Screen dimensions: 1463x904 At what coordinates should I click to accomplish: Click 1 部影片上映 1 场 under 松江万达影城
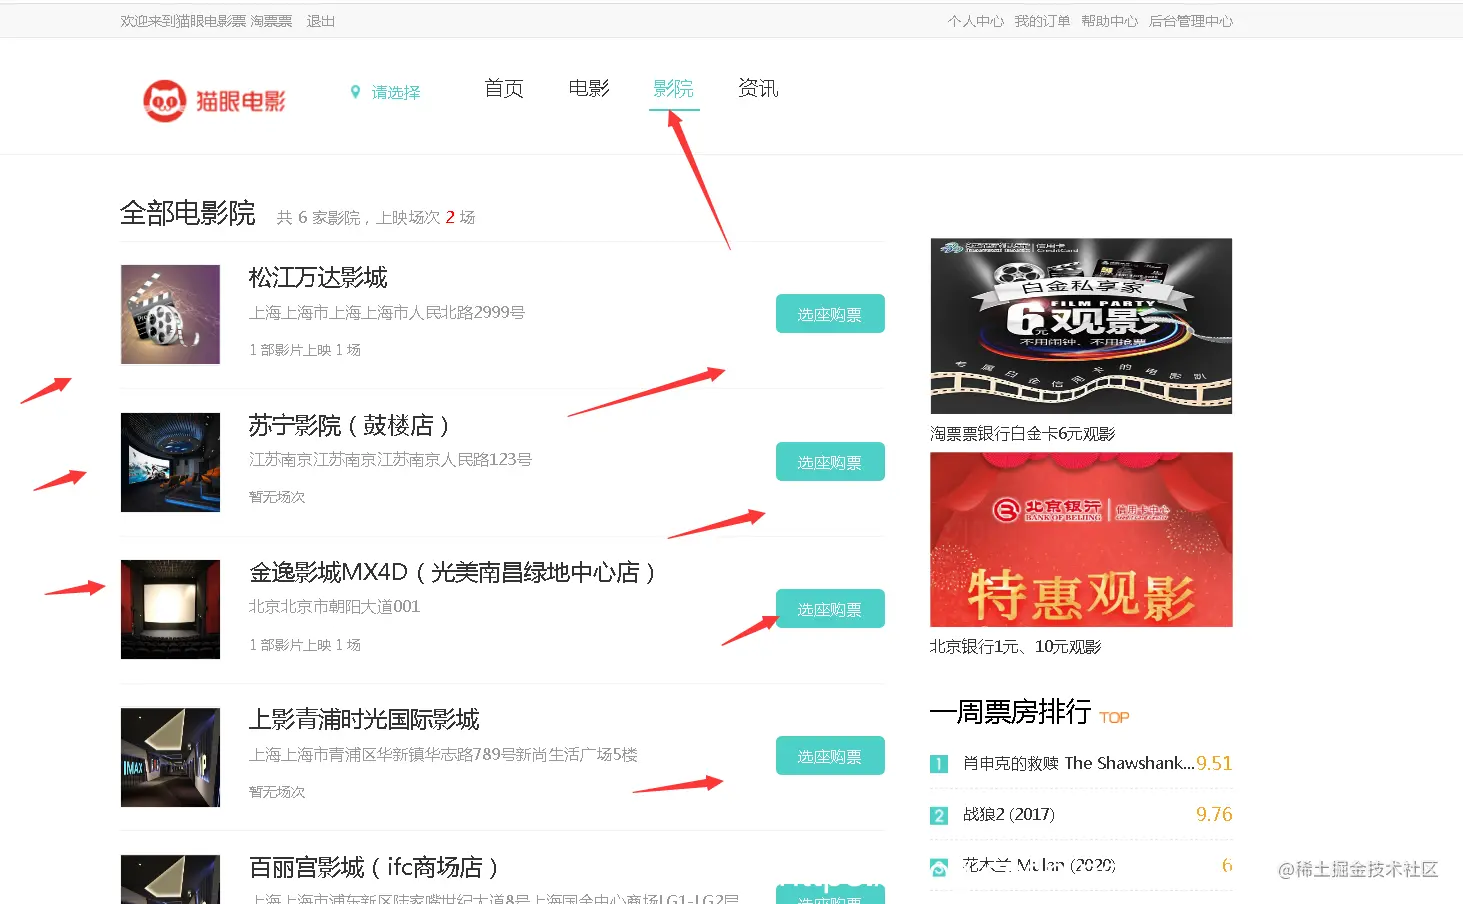point(305,350)
